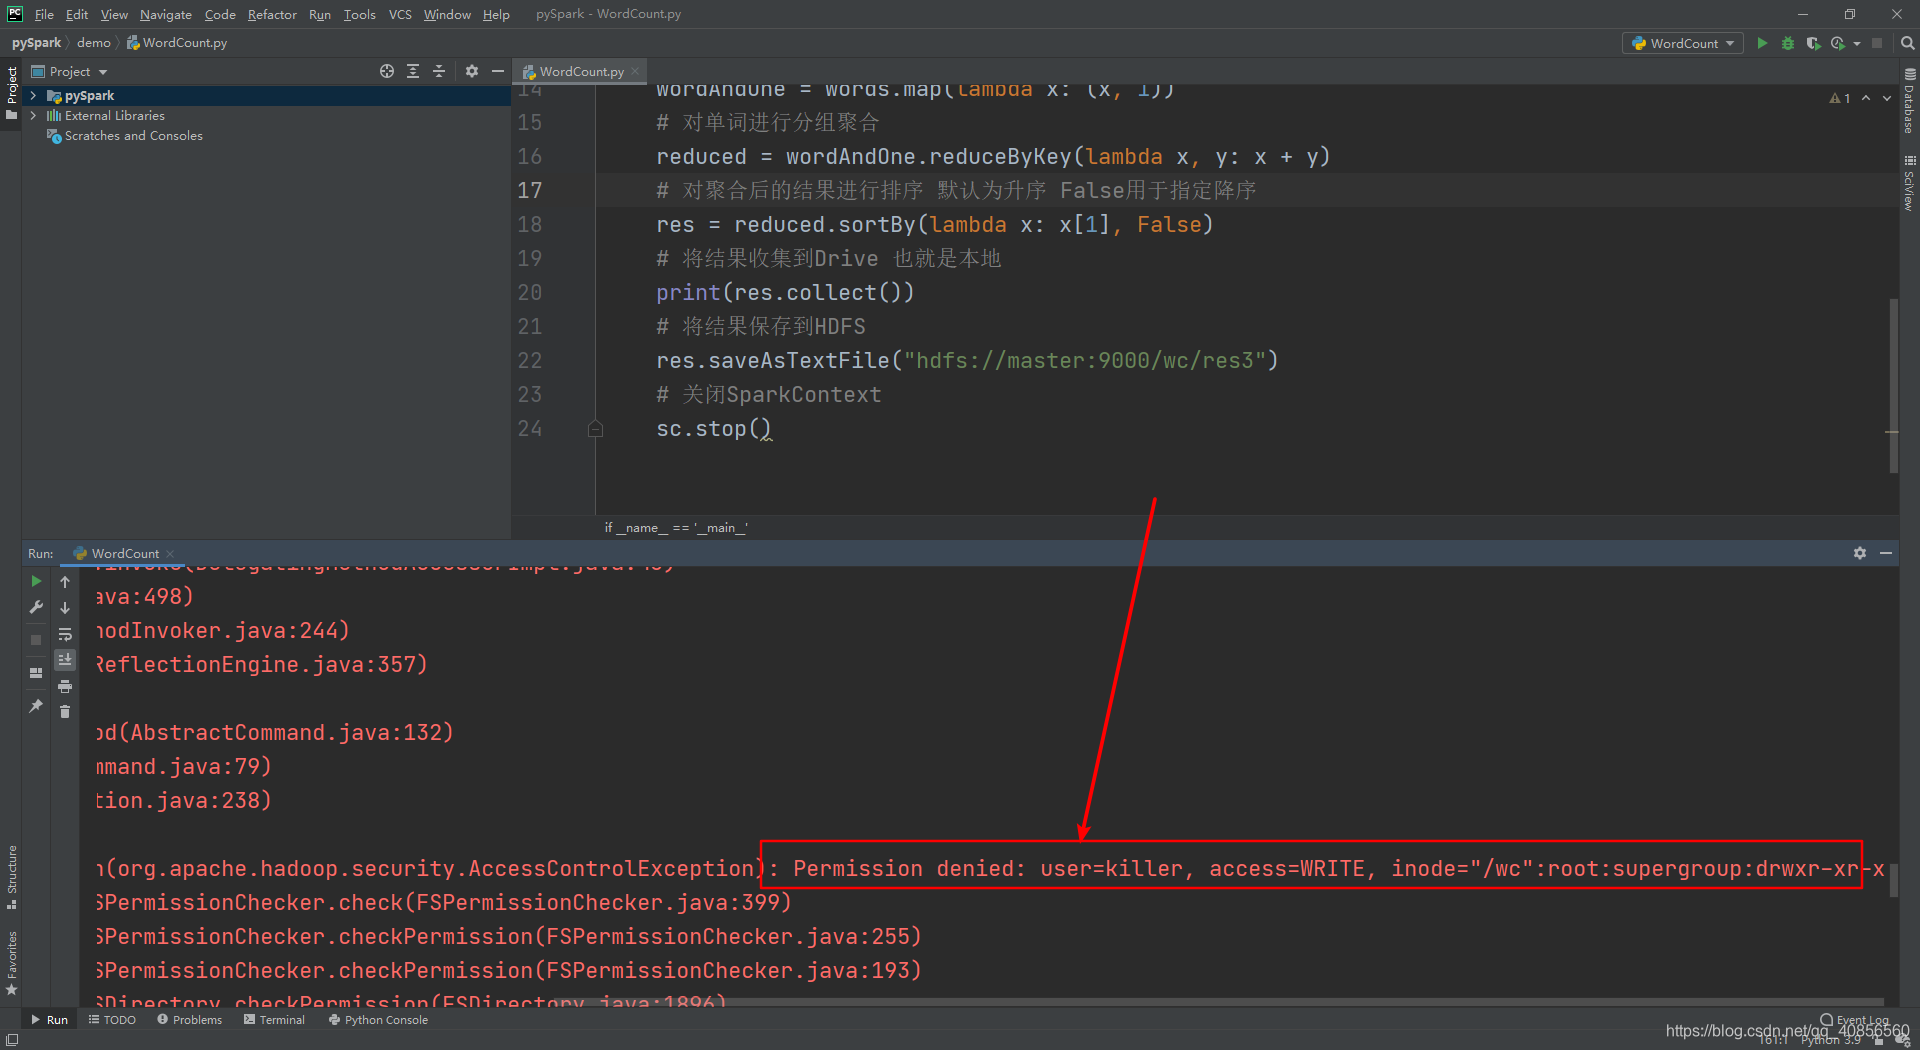Jump to previous highlighted error arrow
Image resolution: width=1920 pixels, height=1050 pixels.
[1866, 98]
